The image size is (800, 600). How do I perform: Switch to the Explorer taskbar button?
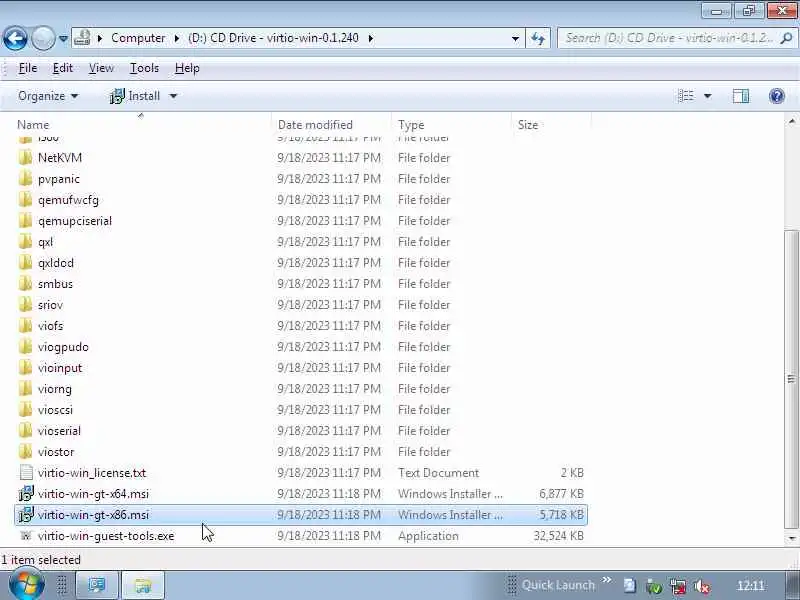(143, 585)
